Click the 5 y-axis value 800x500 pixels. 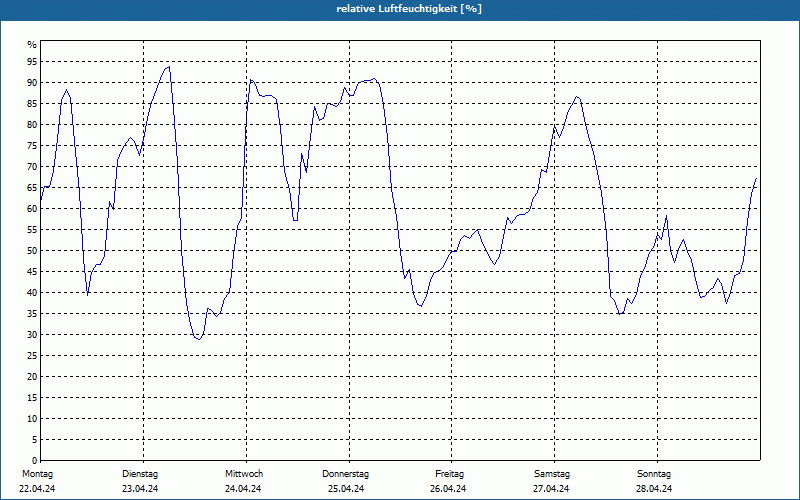tap(34, 440)
